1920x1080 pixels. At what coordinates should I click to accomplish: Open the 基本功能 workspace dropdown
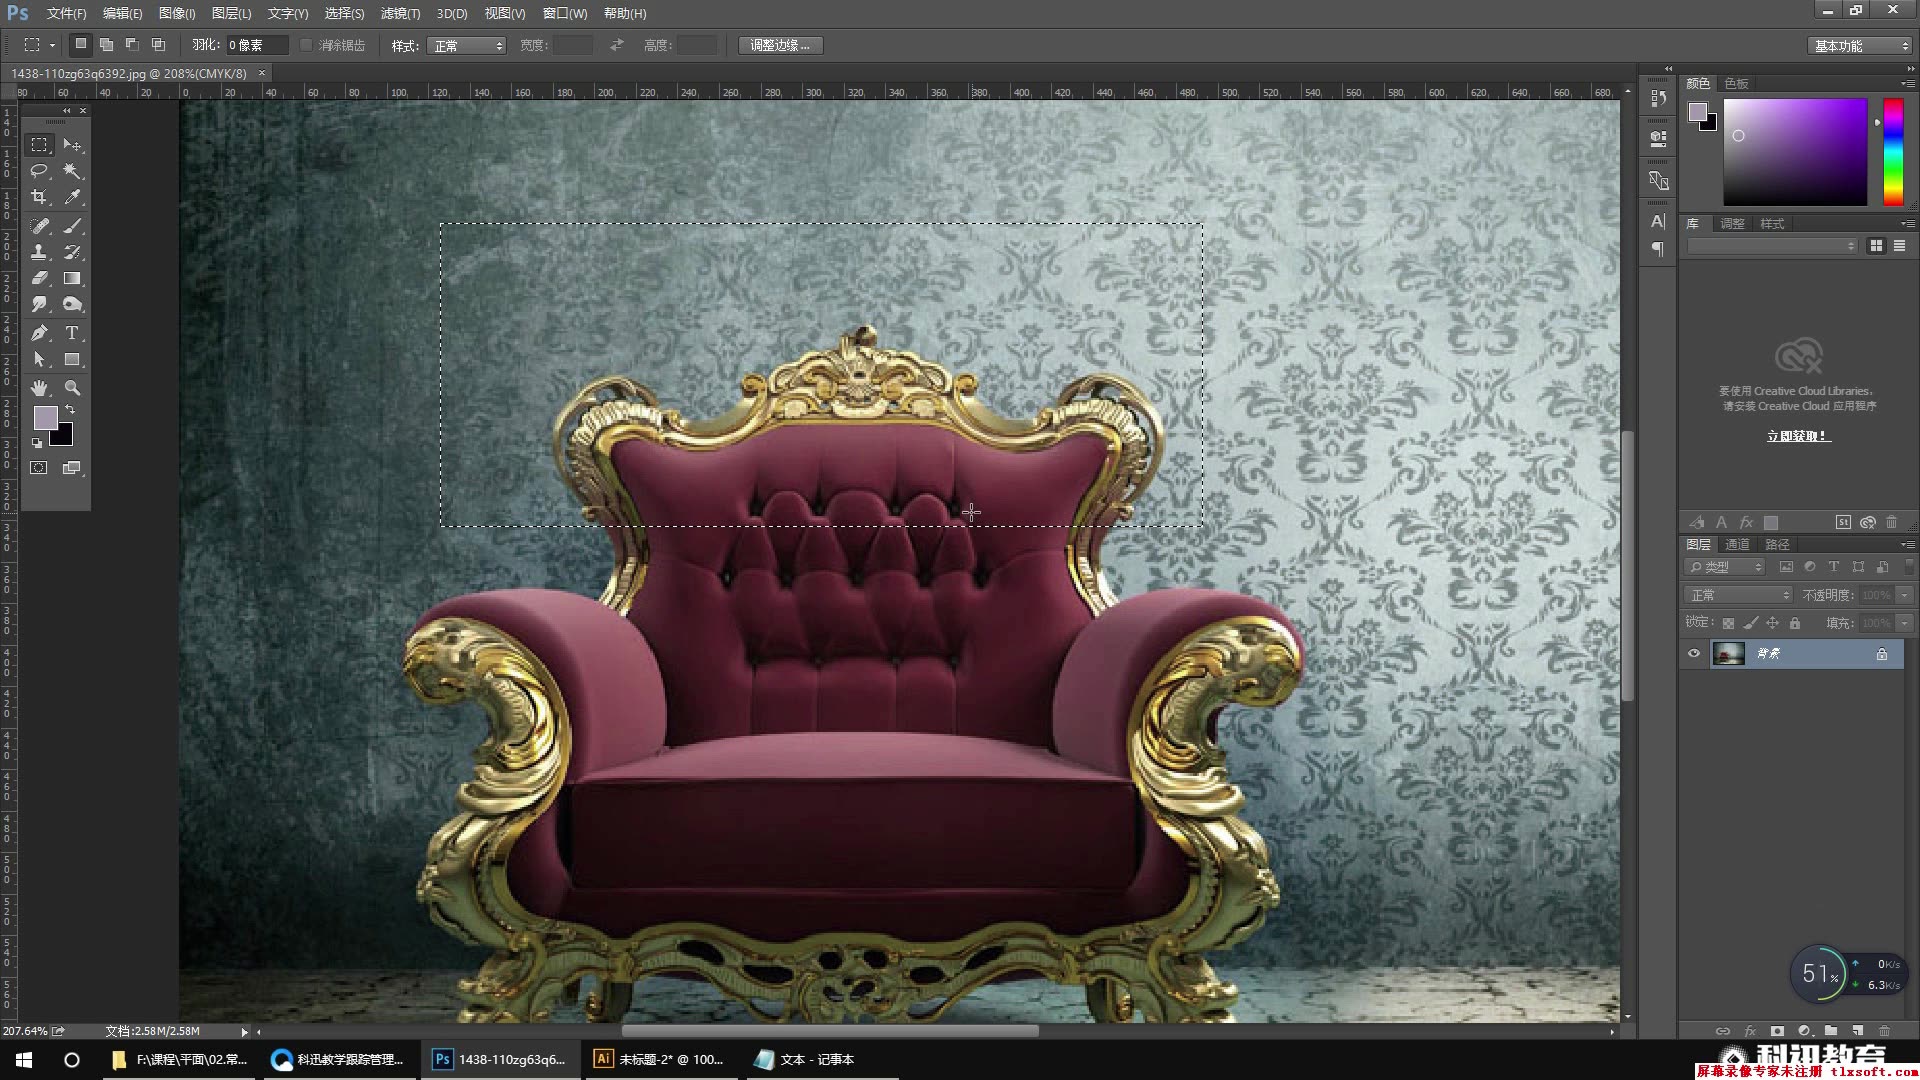pos(1861,46)
